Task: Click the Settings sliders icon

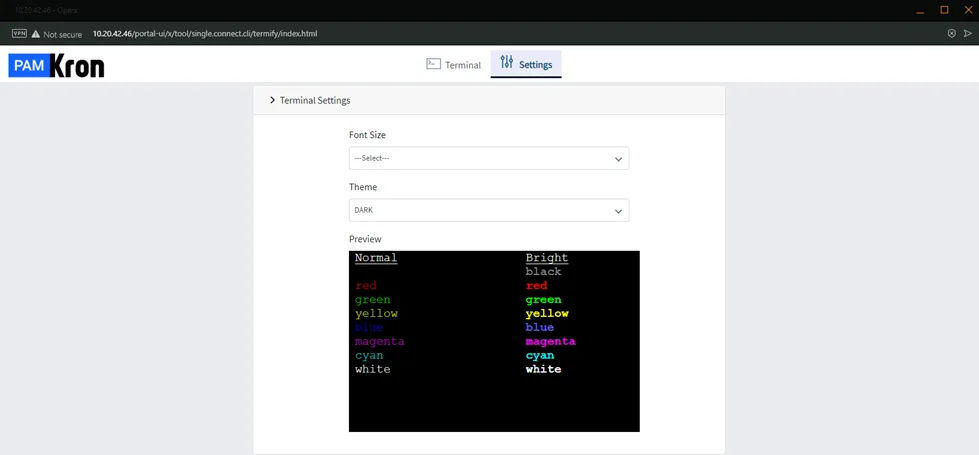Action: [x=506, y=62]
